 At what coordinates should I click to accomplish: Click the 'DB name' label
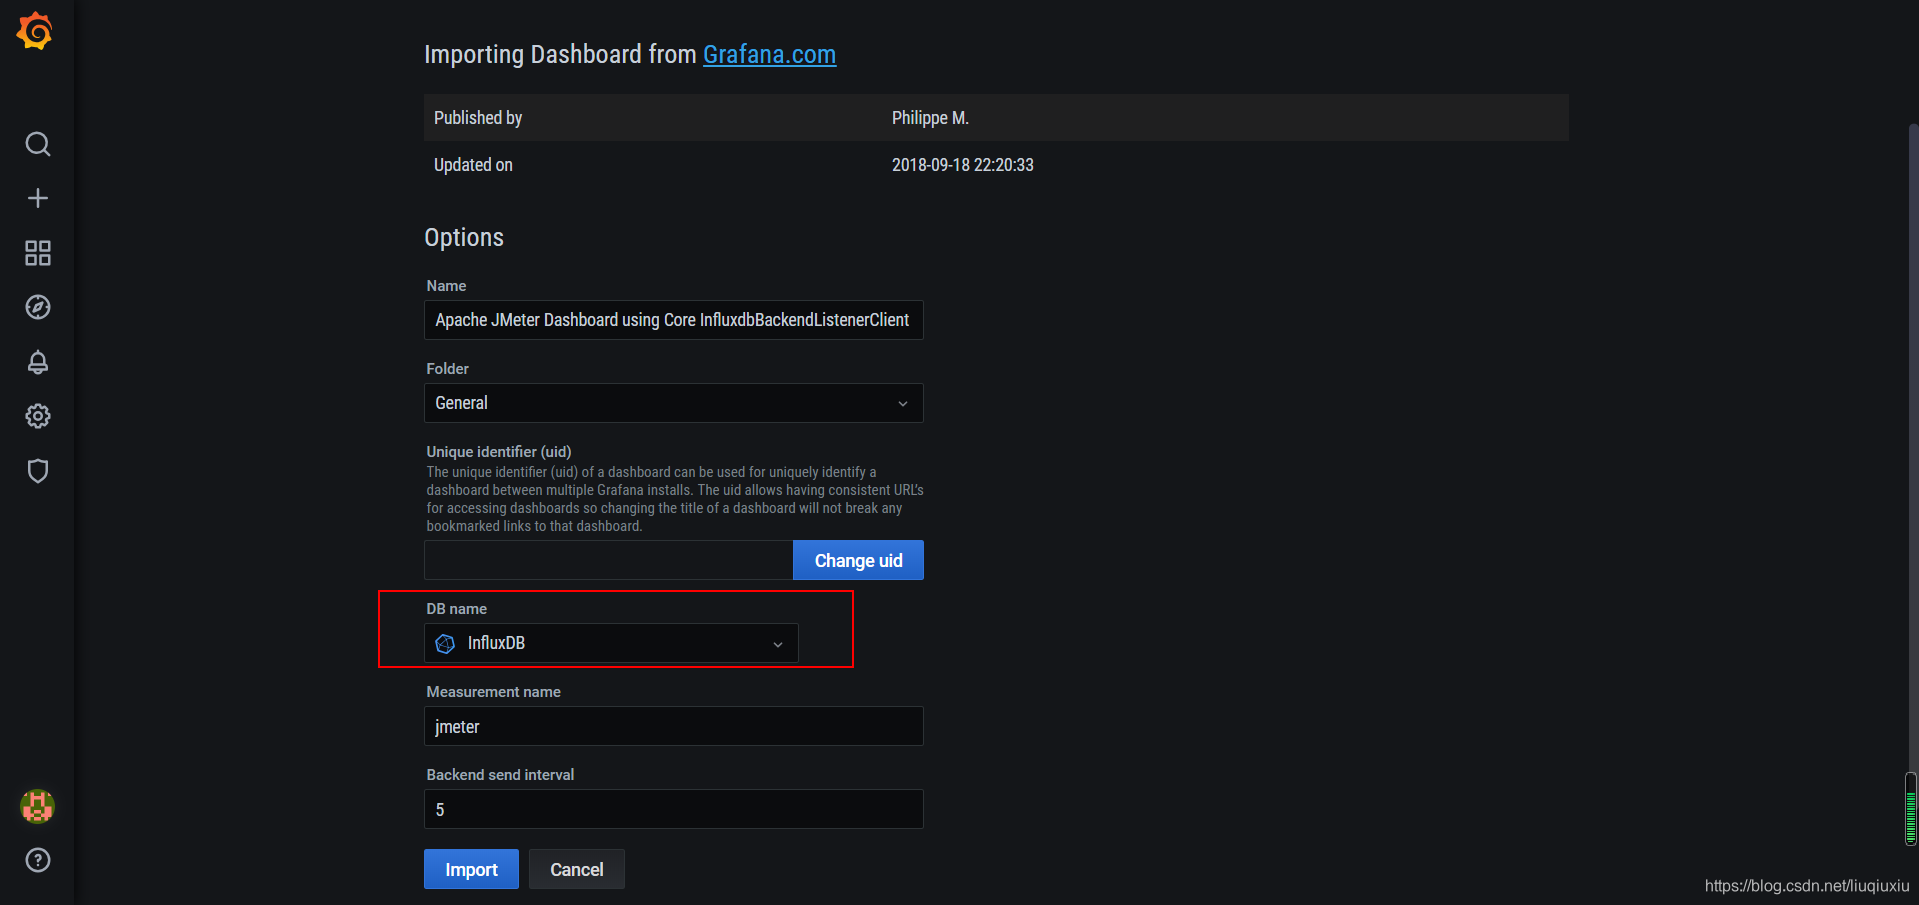[457, 609]
